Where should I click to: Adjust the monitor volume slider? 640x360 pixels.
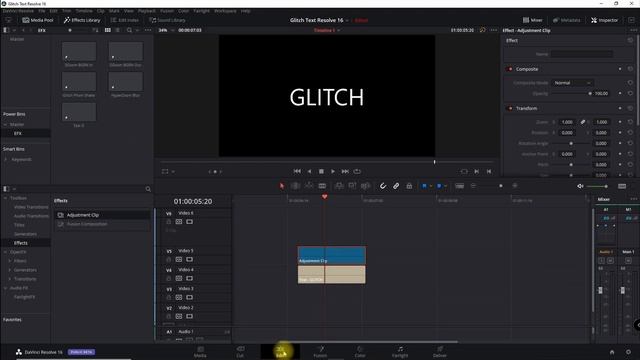coord(597,187)
